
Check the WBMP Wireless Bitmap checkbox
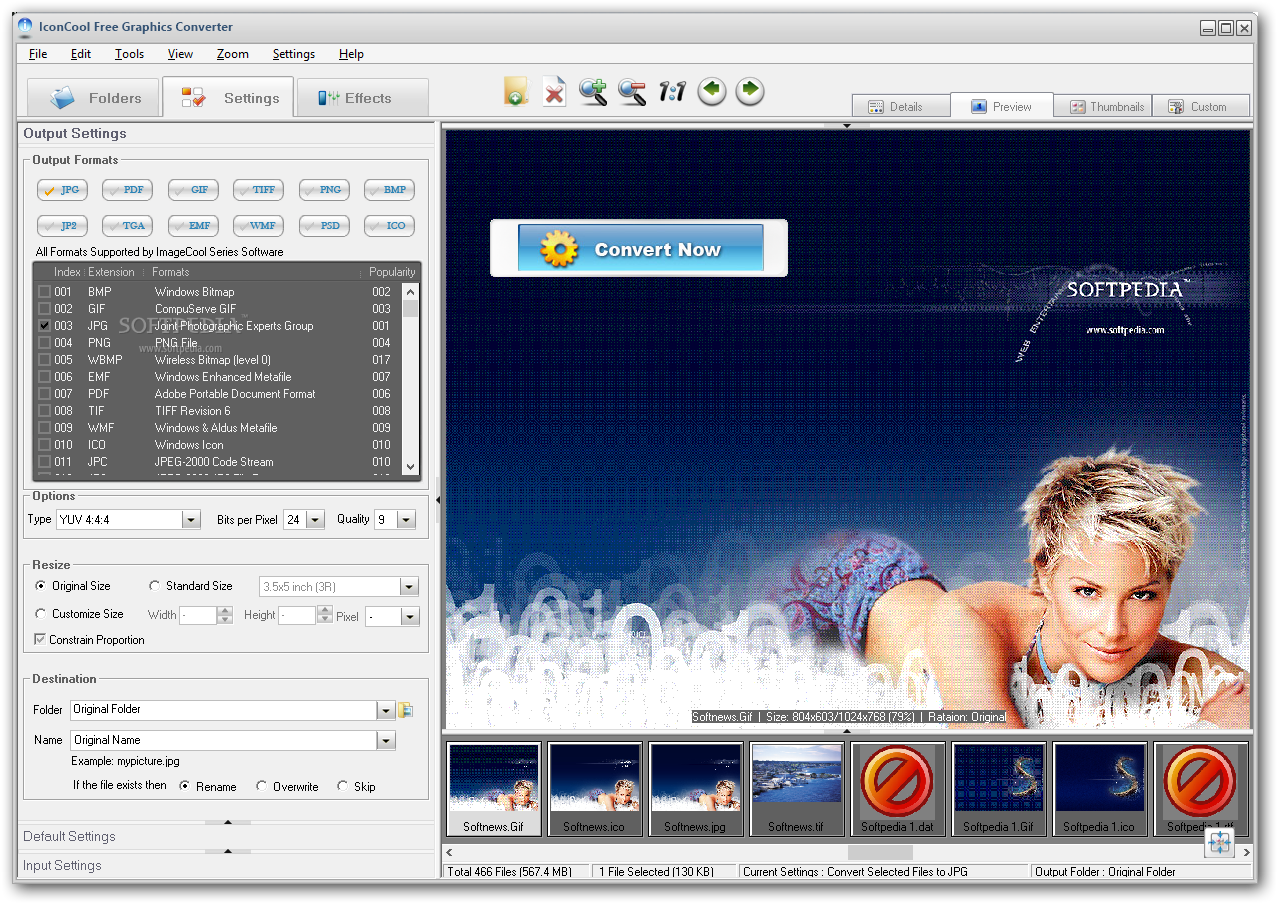point(44,360)
